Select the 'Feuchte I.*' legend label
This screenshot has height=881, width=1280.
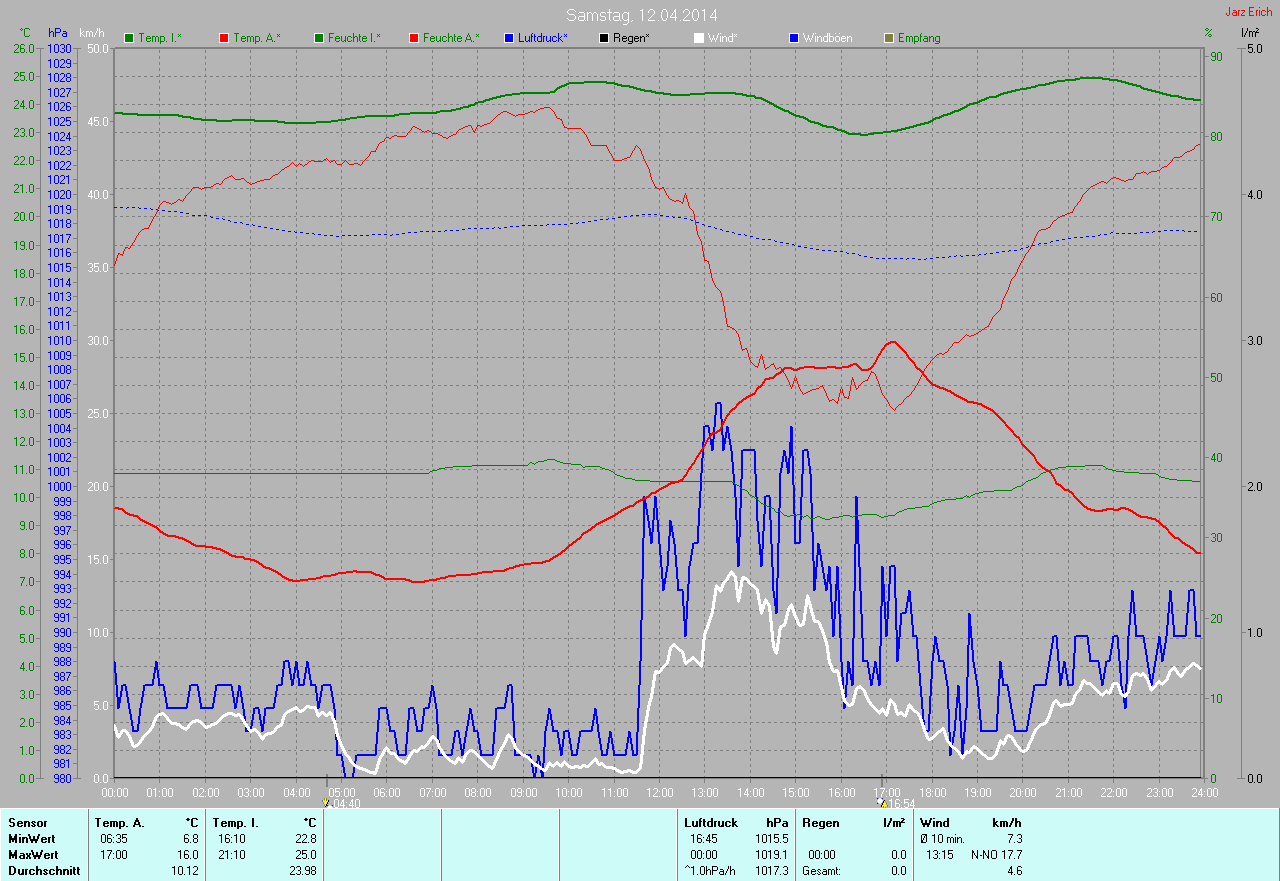coord(355,38)
